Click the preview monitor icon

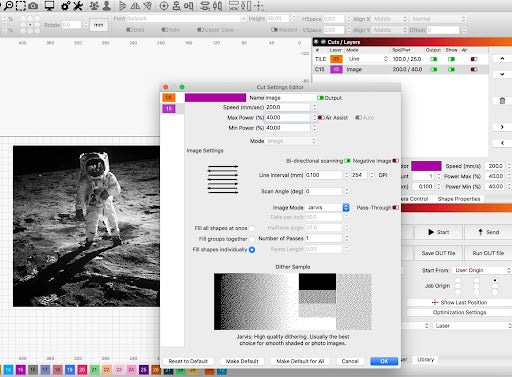click(49, 6)
